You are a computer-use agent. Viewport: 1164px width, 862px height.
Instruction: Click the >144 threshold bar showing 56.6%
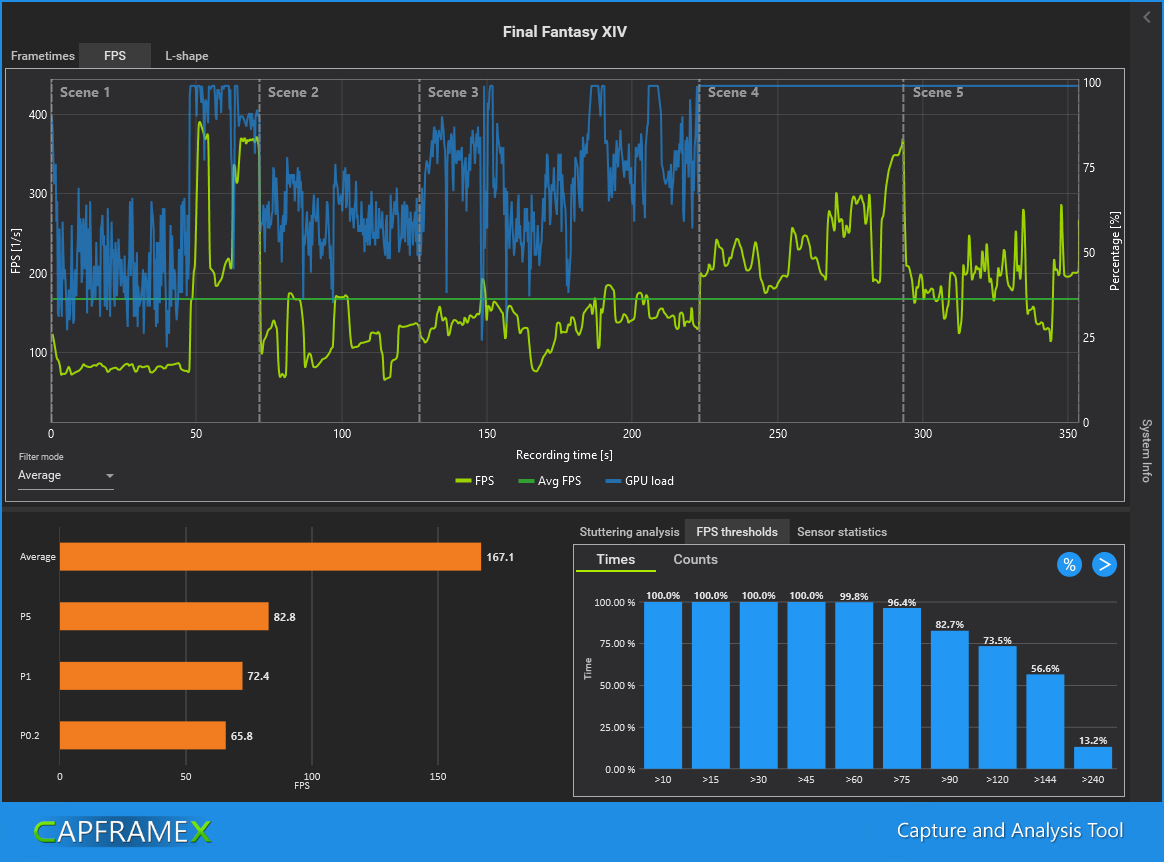(x=1045, y=722)
